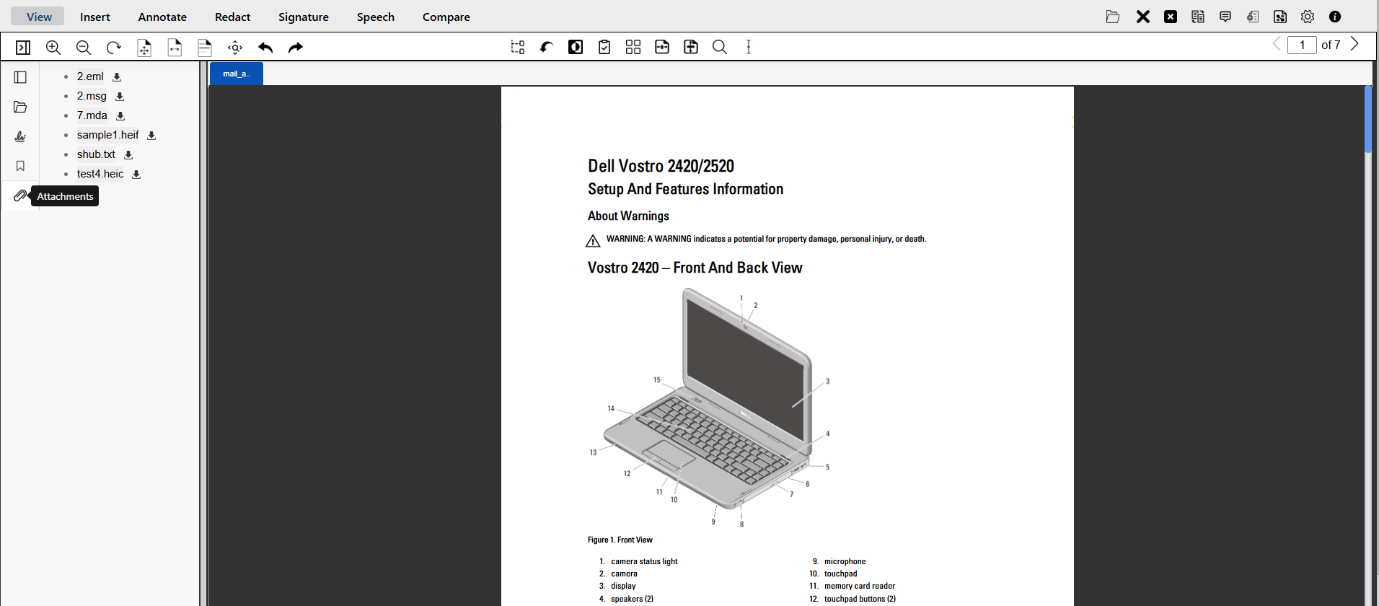Select fit width page icon
Screen dimensions: 1379x606
click(175, 47)
